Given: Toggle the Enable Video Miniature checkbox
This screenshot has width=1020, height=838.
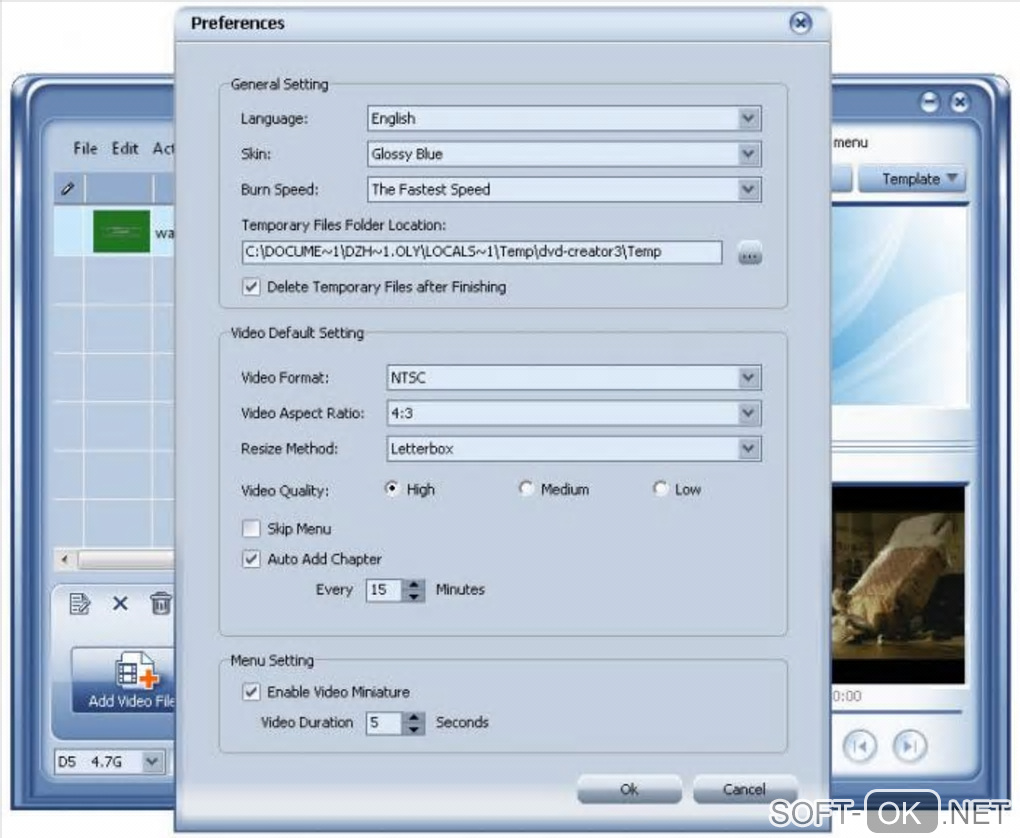Looking at the screenshot, I should (251, 692).
